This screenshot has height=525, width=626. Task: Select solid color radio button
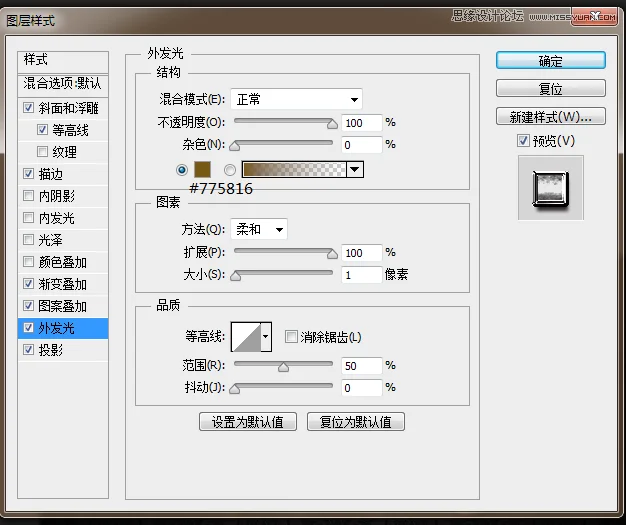tap(182, 170)
